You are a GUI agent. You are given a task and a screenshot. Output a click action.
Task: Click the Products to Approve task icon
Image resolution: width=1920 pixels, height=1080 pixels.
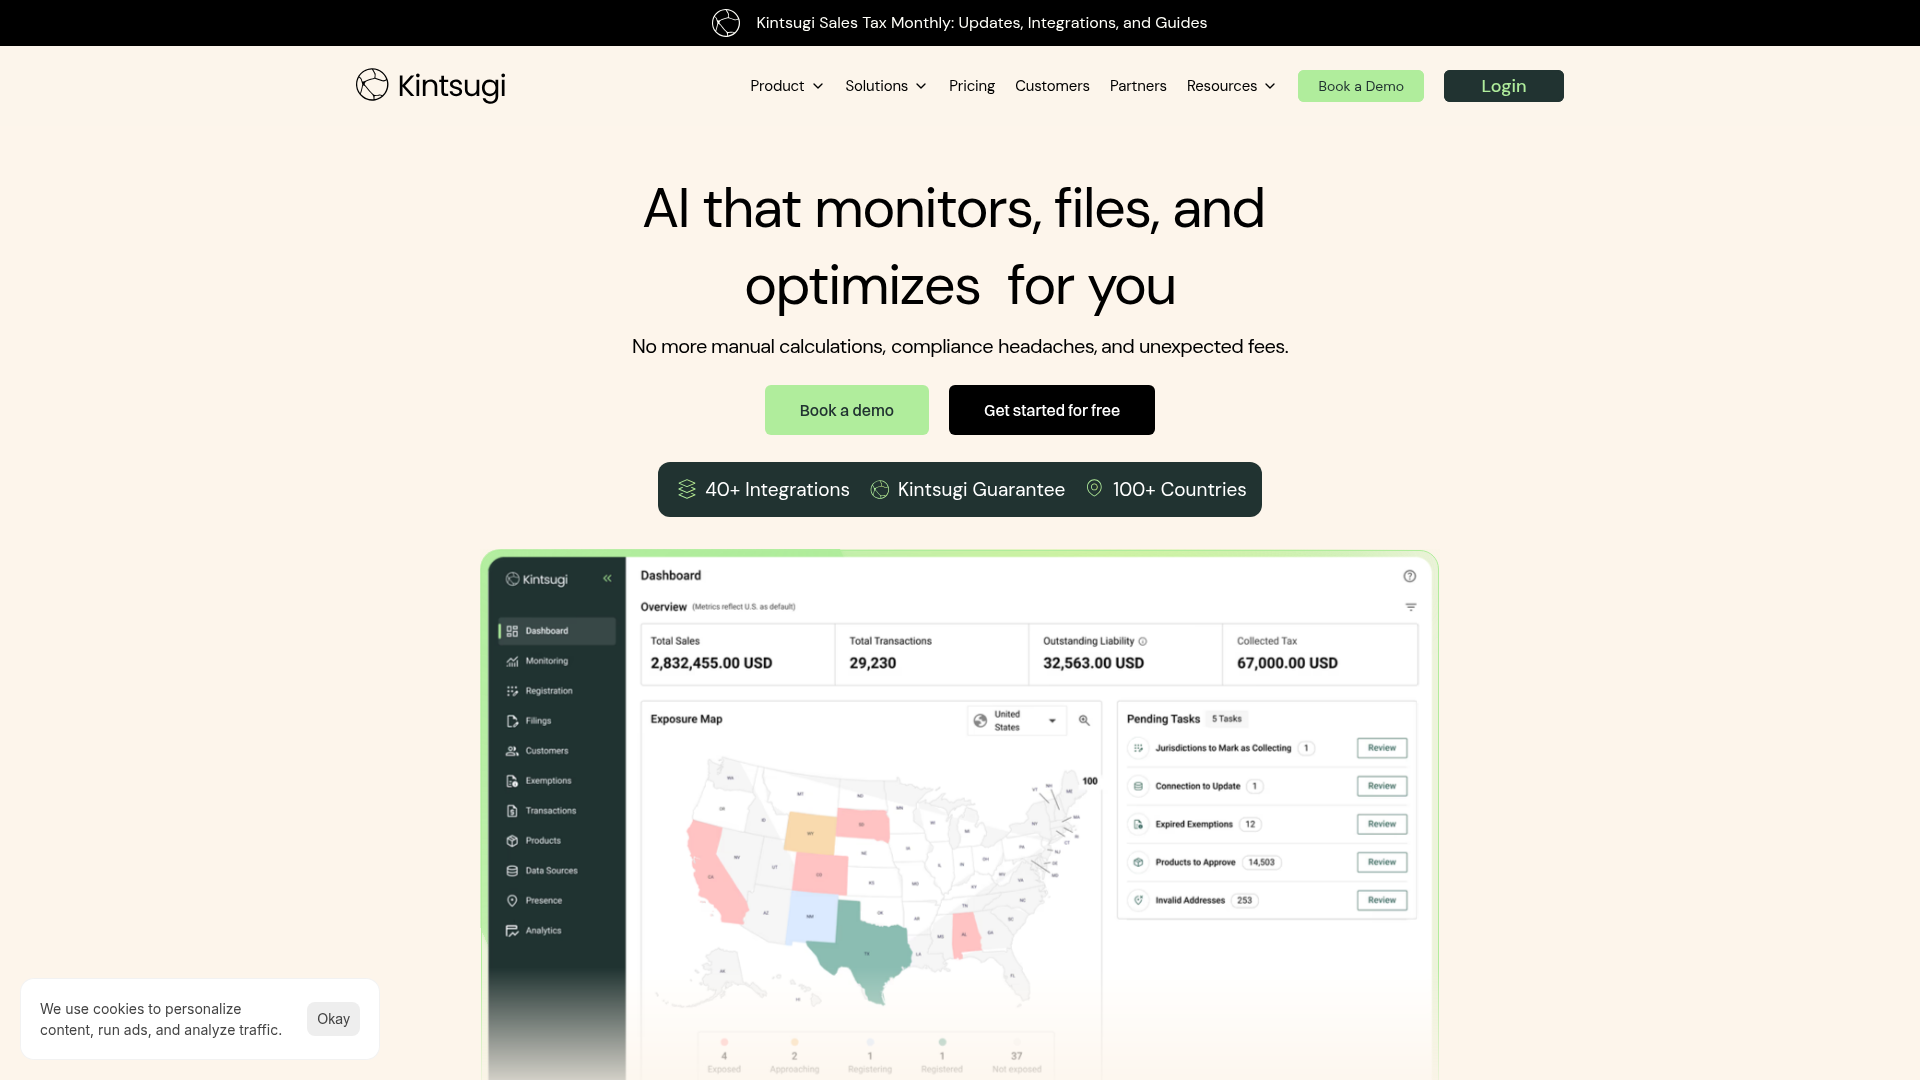(x=1138, y=862)
